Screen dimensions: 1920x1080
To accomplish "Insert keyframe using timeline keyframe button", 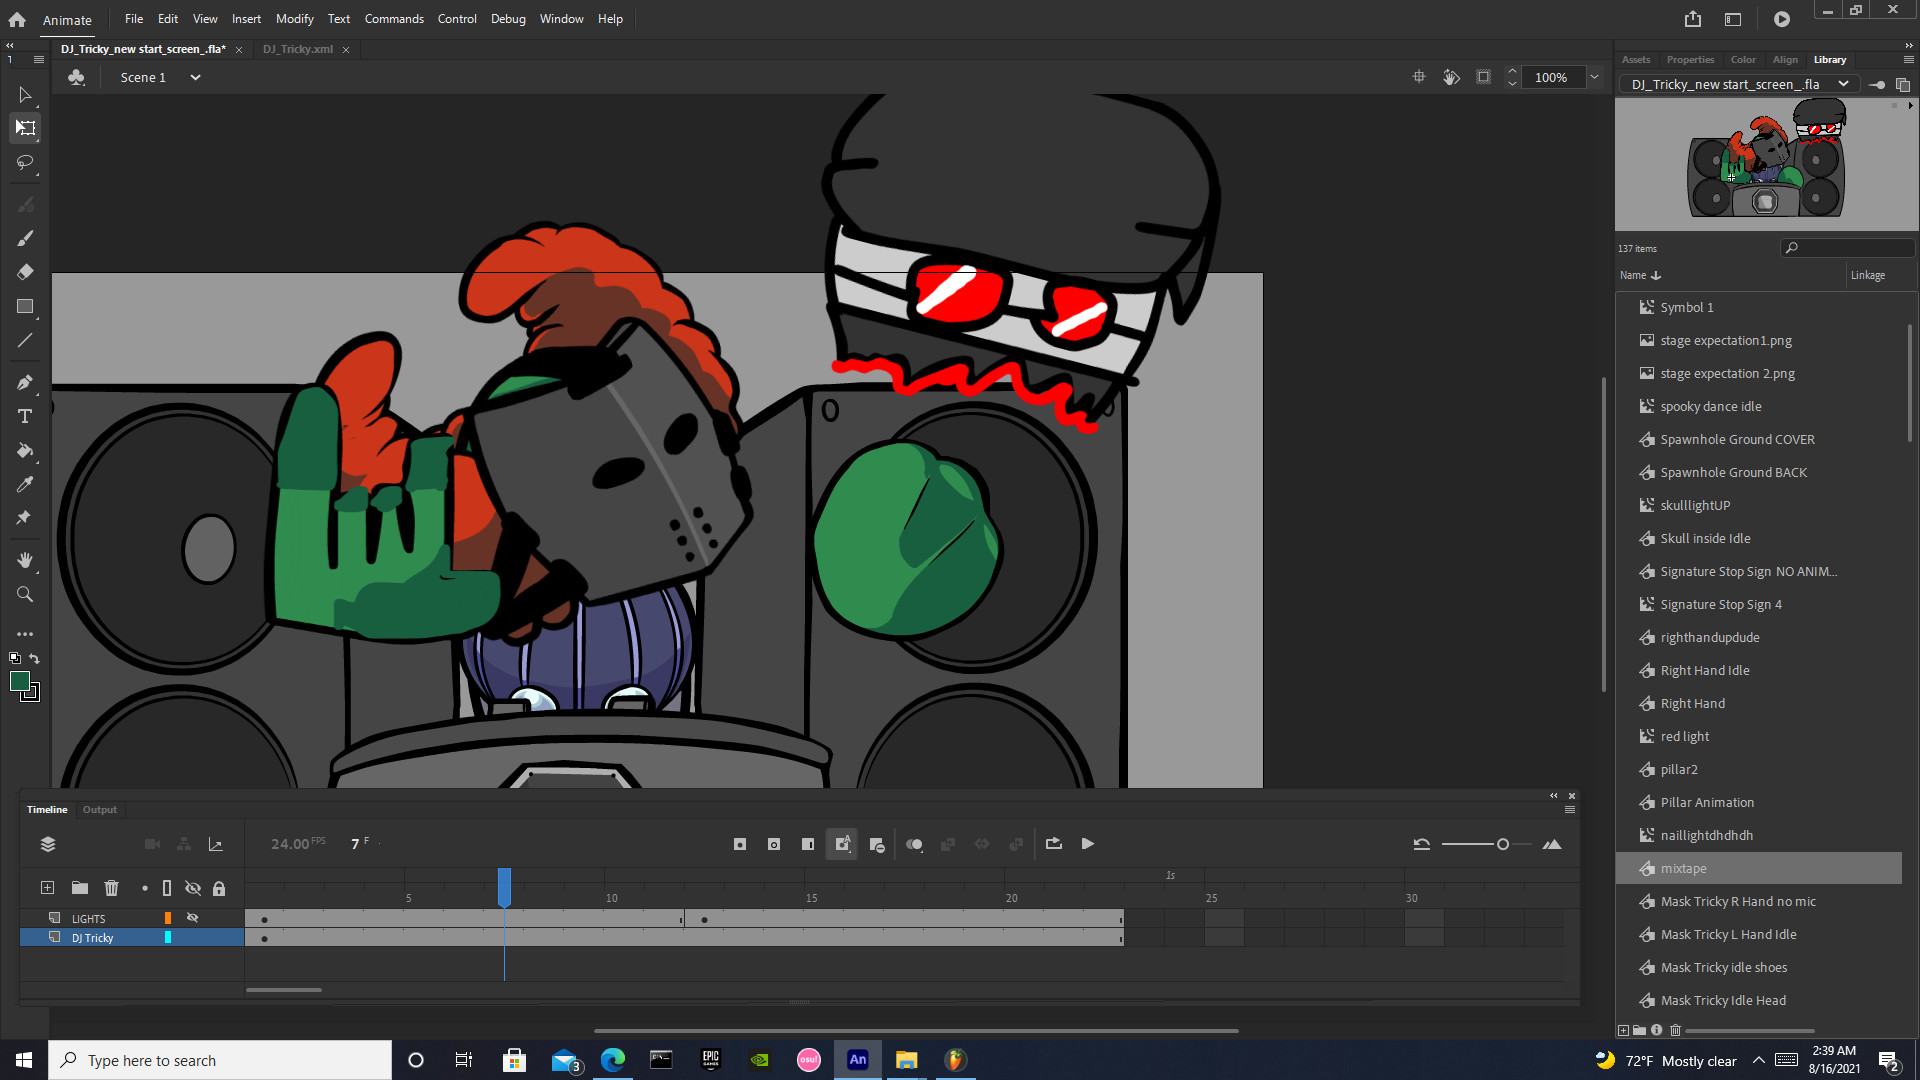I will [x=740, y=845].
